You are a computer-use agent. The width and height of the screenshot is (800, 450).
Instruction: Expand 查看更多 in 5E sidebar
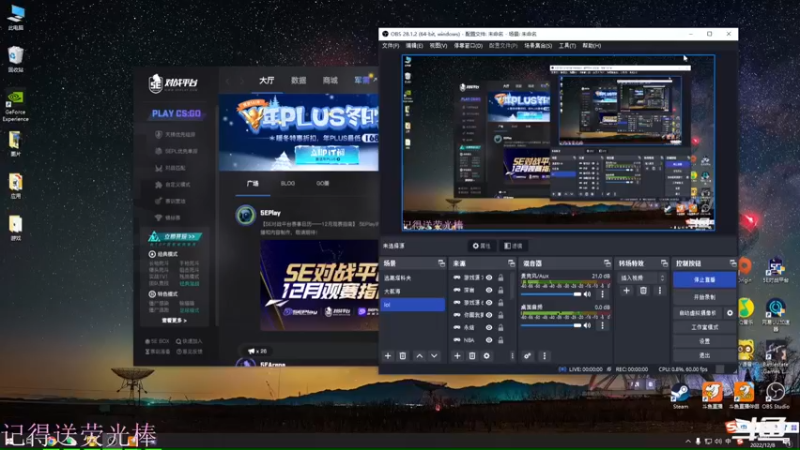[174, 320]
